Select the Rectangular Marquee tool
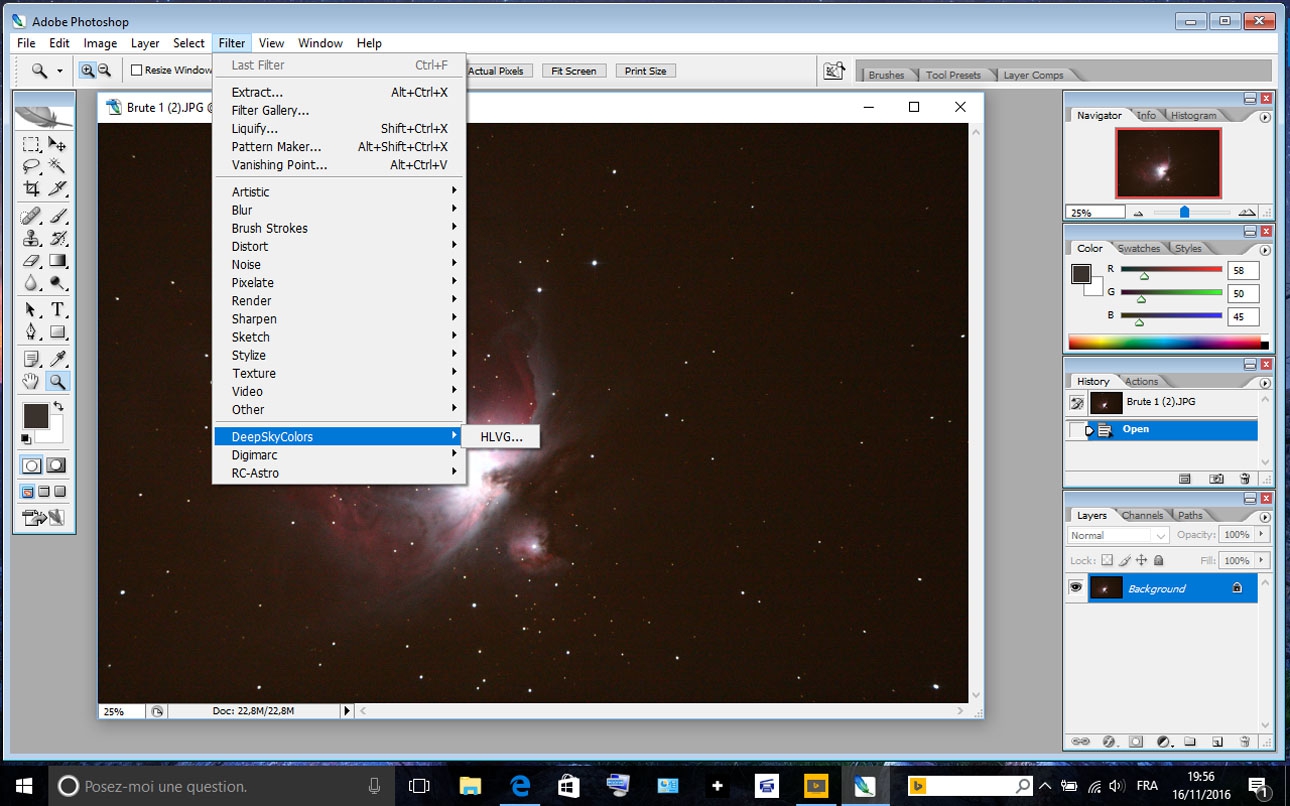1290x806 pixels. [x=31, y=145]
